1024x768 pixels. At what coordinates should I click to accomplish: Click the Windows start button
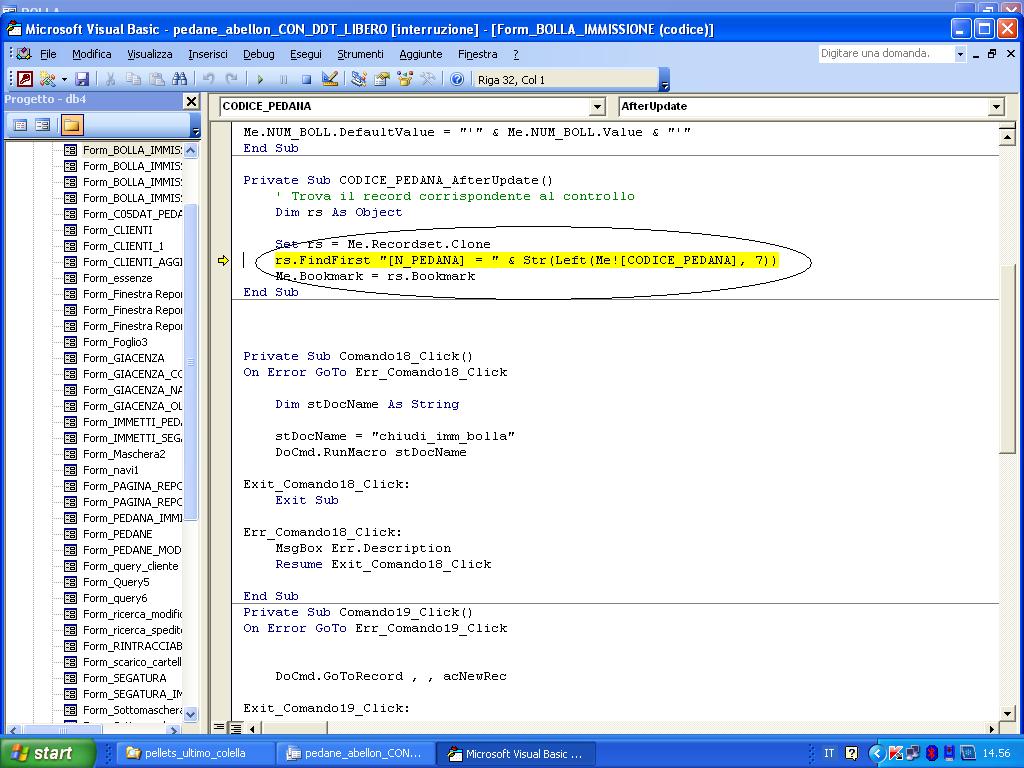[48, 753]
